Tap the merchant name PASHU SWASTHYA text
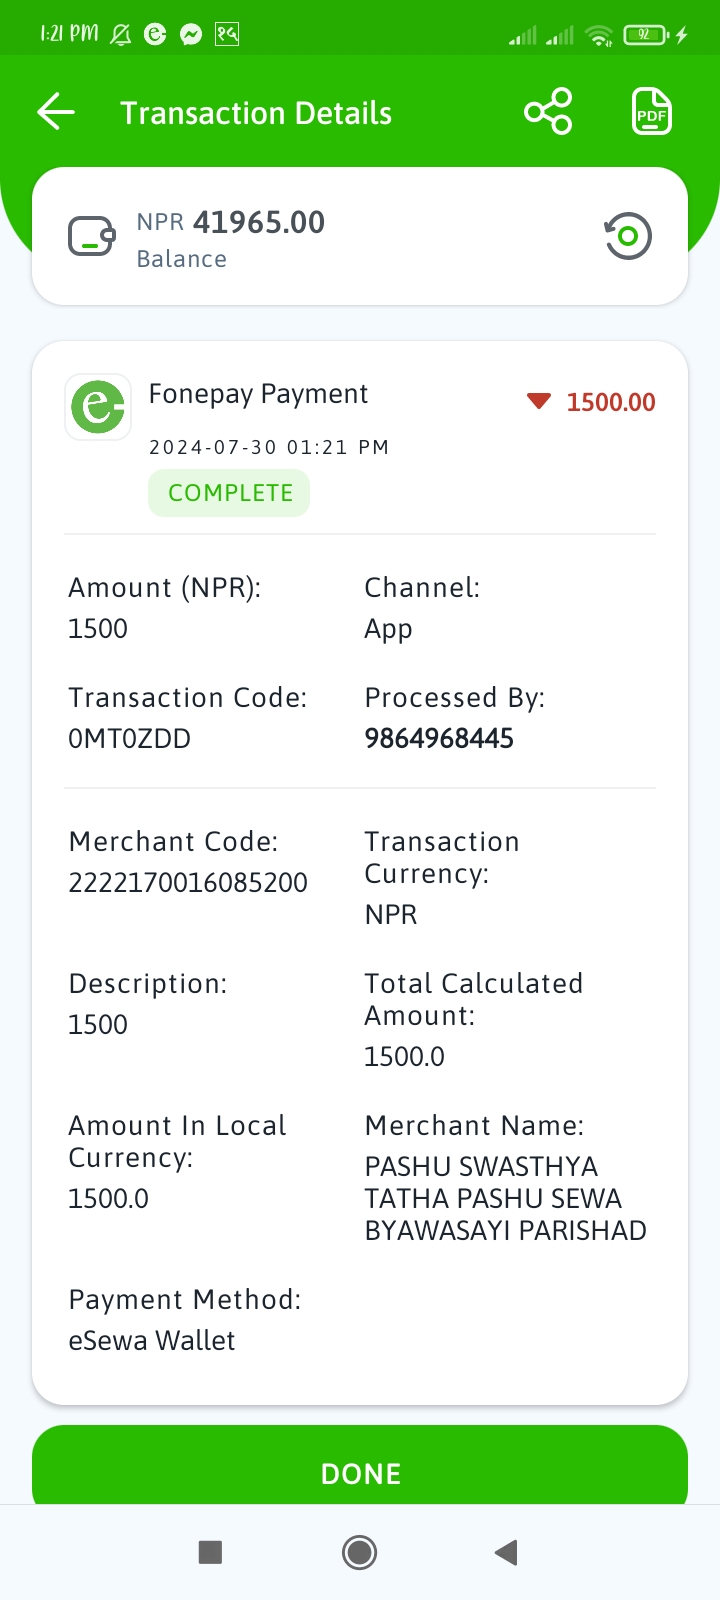 (x=481, y=1167)
